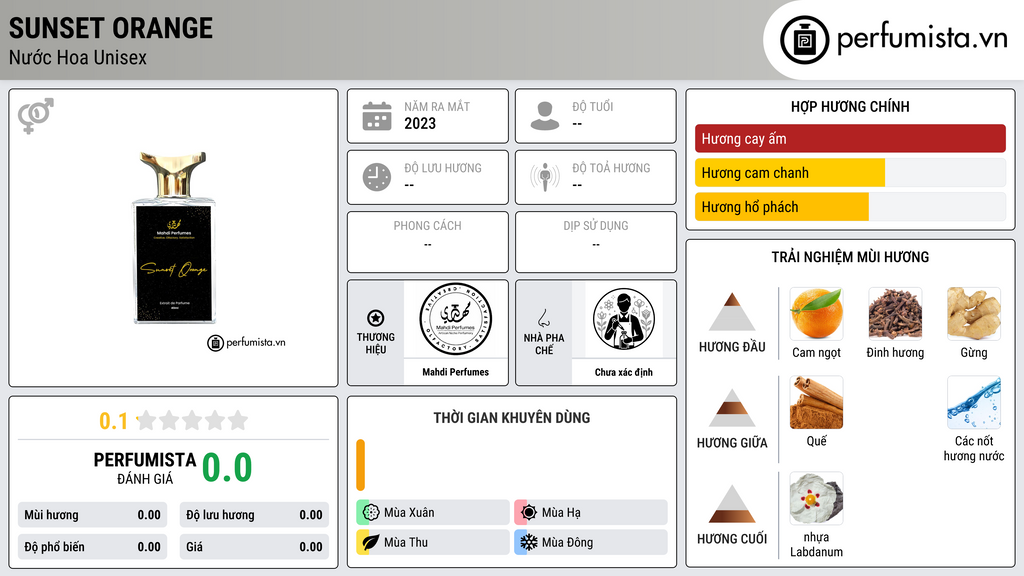
Task: Click the Độ phổ biến score row
Action: coord(92,547)
